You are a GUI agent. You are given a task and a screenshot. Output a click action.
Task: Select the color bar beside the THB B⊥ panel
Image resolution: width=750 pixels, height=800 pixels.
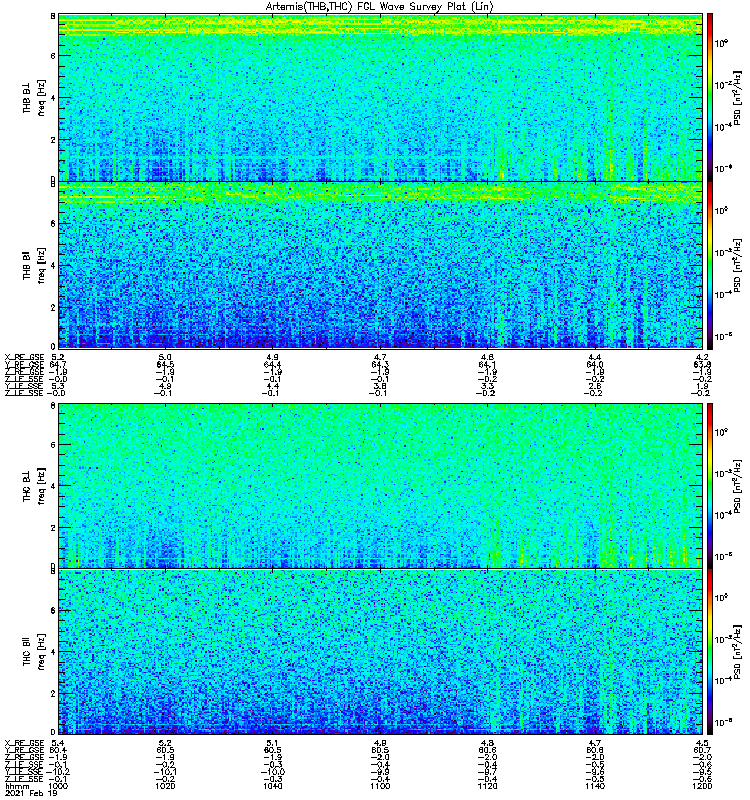(709, 97)
